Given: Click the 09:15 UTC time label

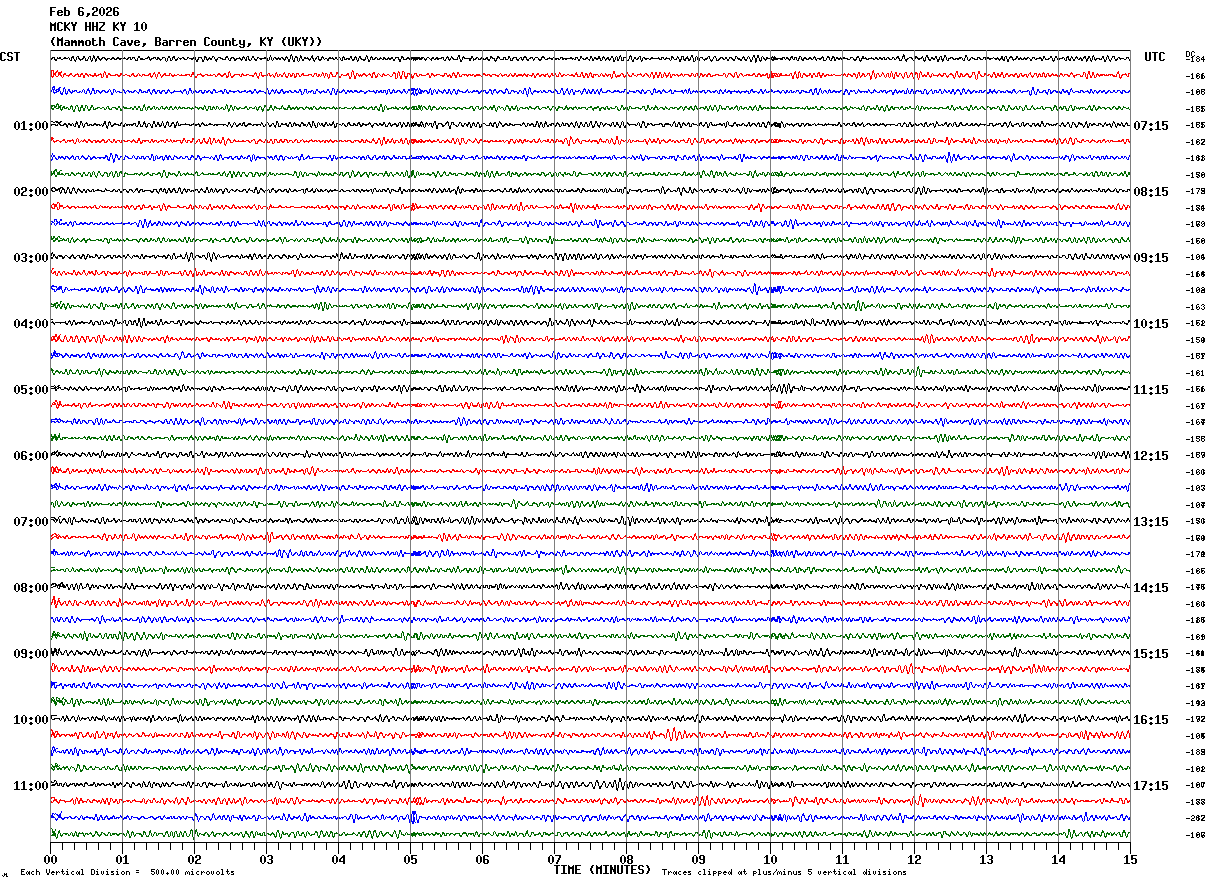Looking at the screenshot, I should [1151, 258].
